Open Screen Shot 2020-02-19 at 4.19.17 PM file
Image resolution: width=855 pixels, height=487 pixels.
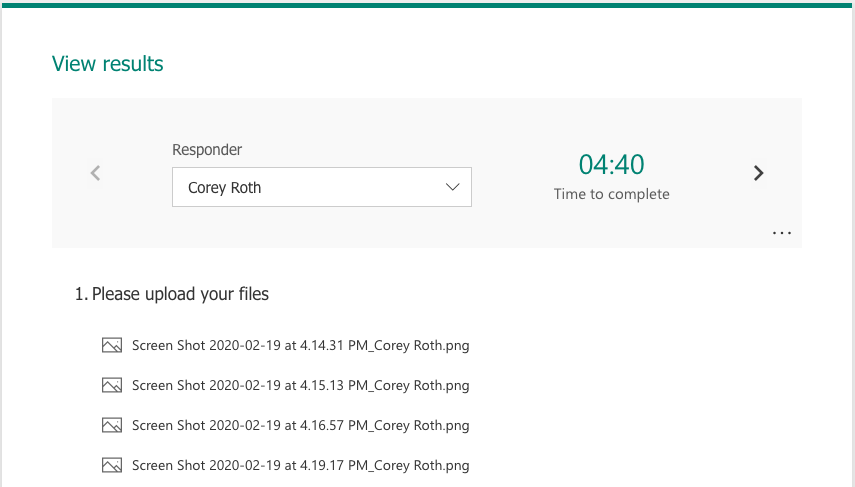pyautogui.click(x=300, y=465)
